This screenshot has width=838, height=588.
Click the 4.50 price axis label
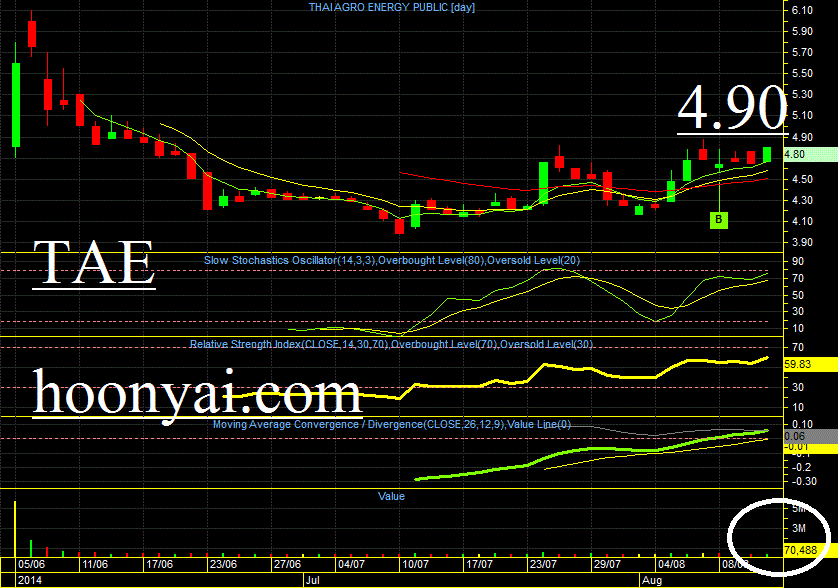tap(802, 179)
